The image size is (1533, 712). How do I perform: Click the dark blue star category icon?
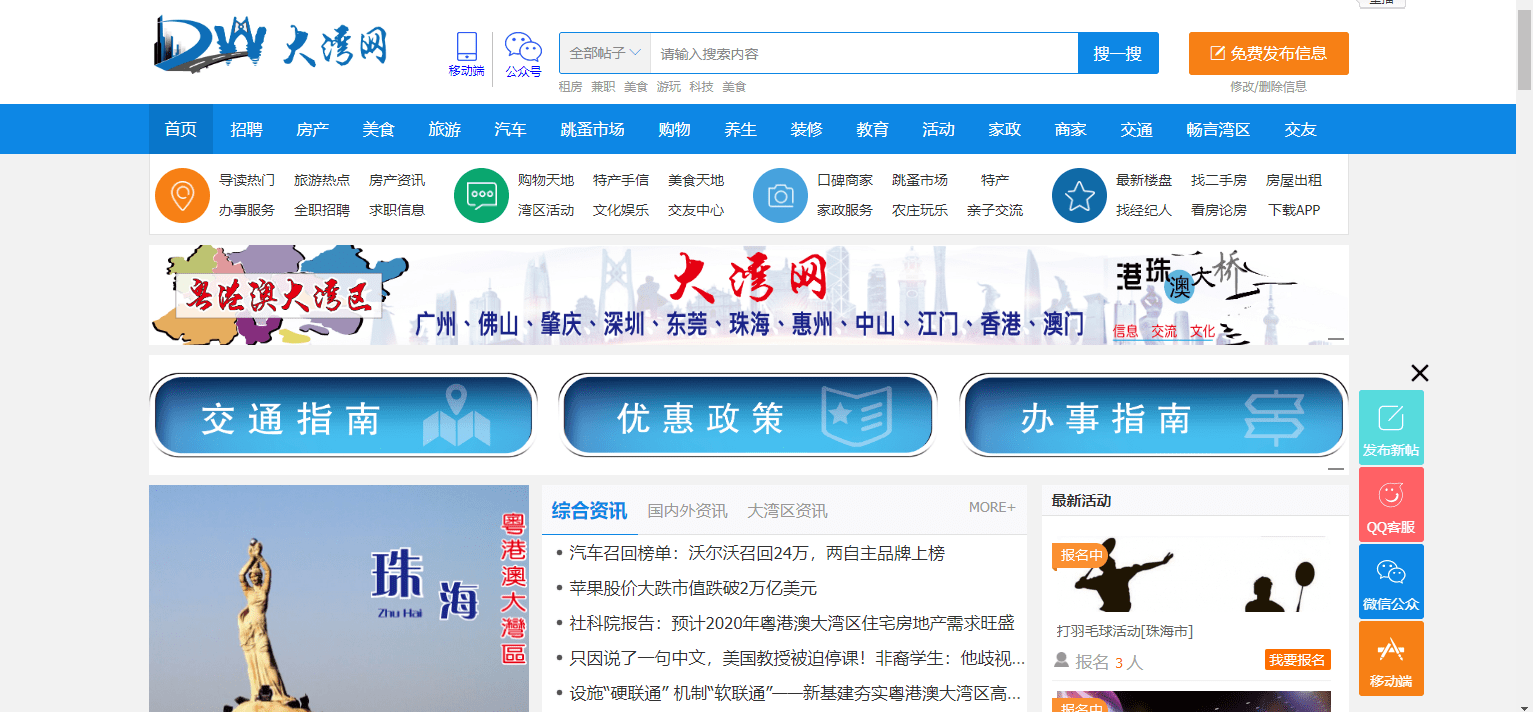pos(1079,195)
